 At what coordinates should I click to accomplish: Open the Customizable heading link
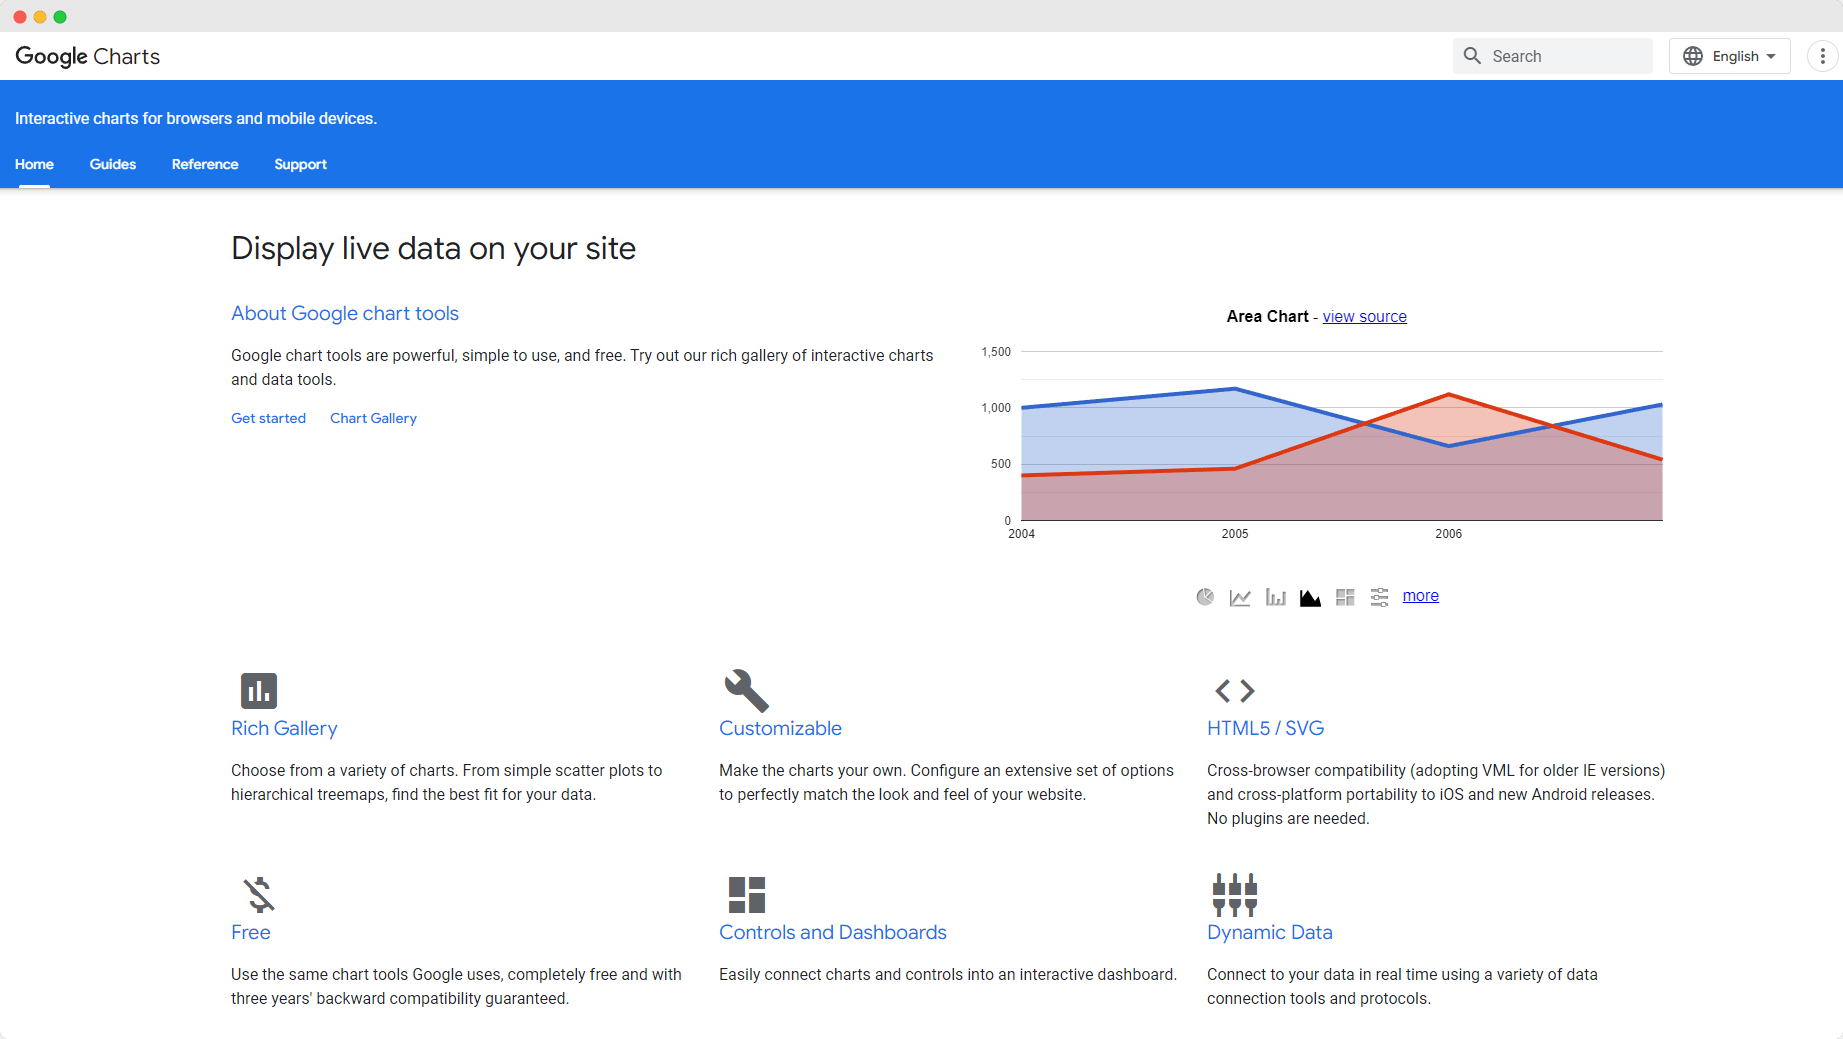tap(780, 728)
